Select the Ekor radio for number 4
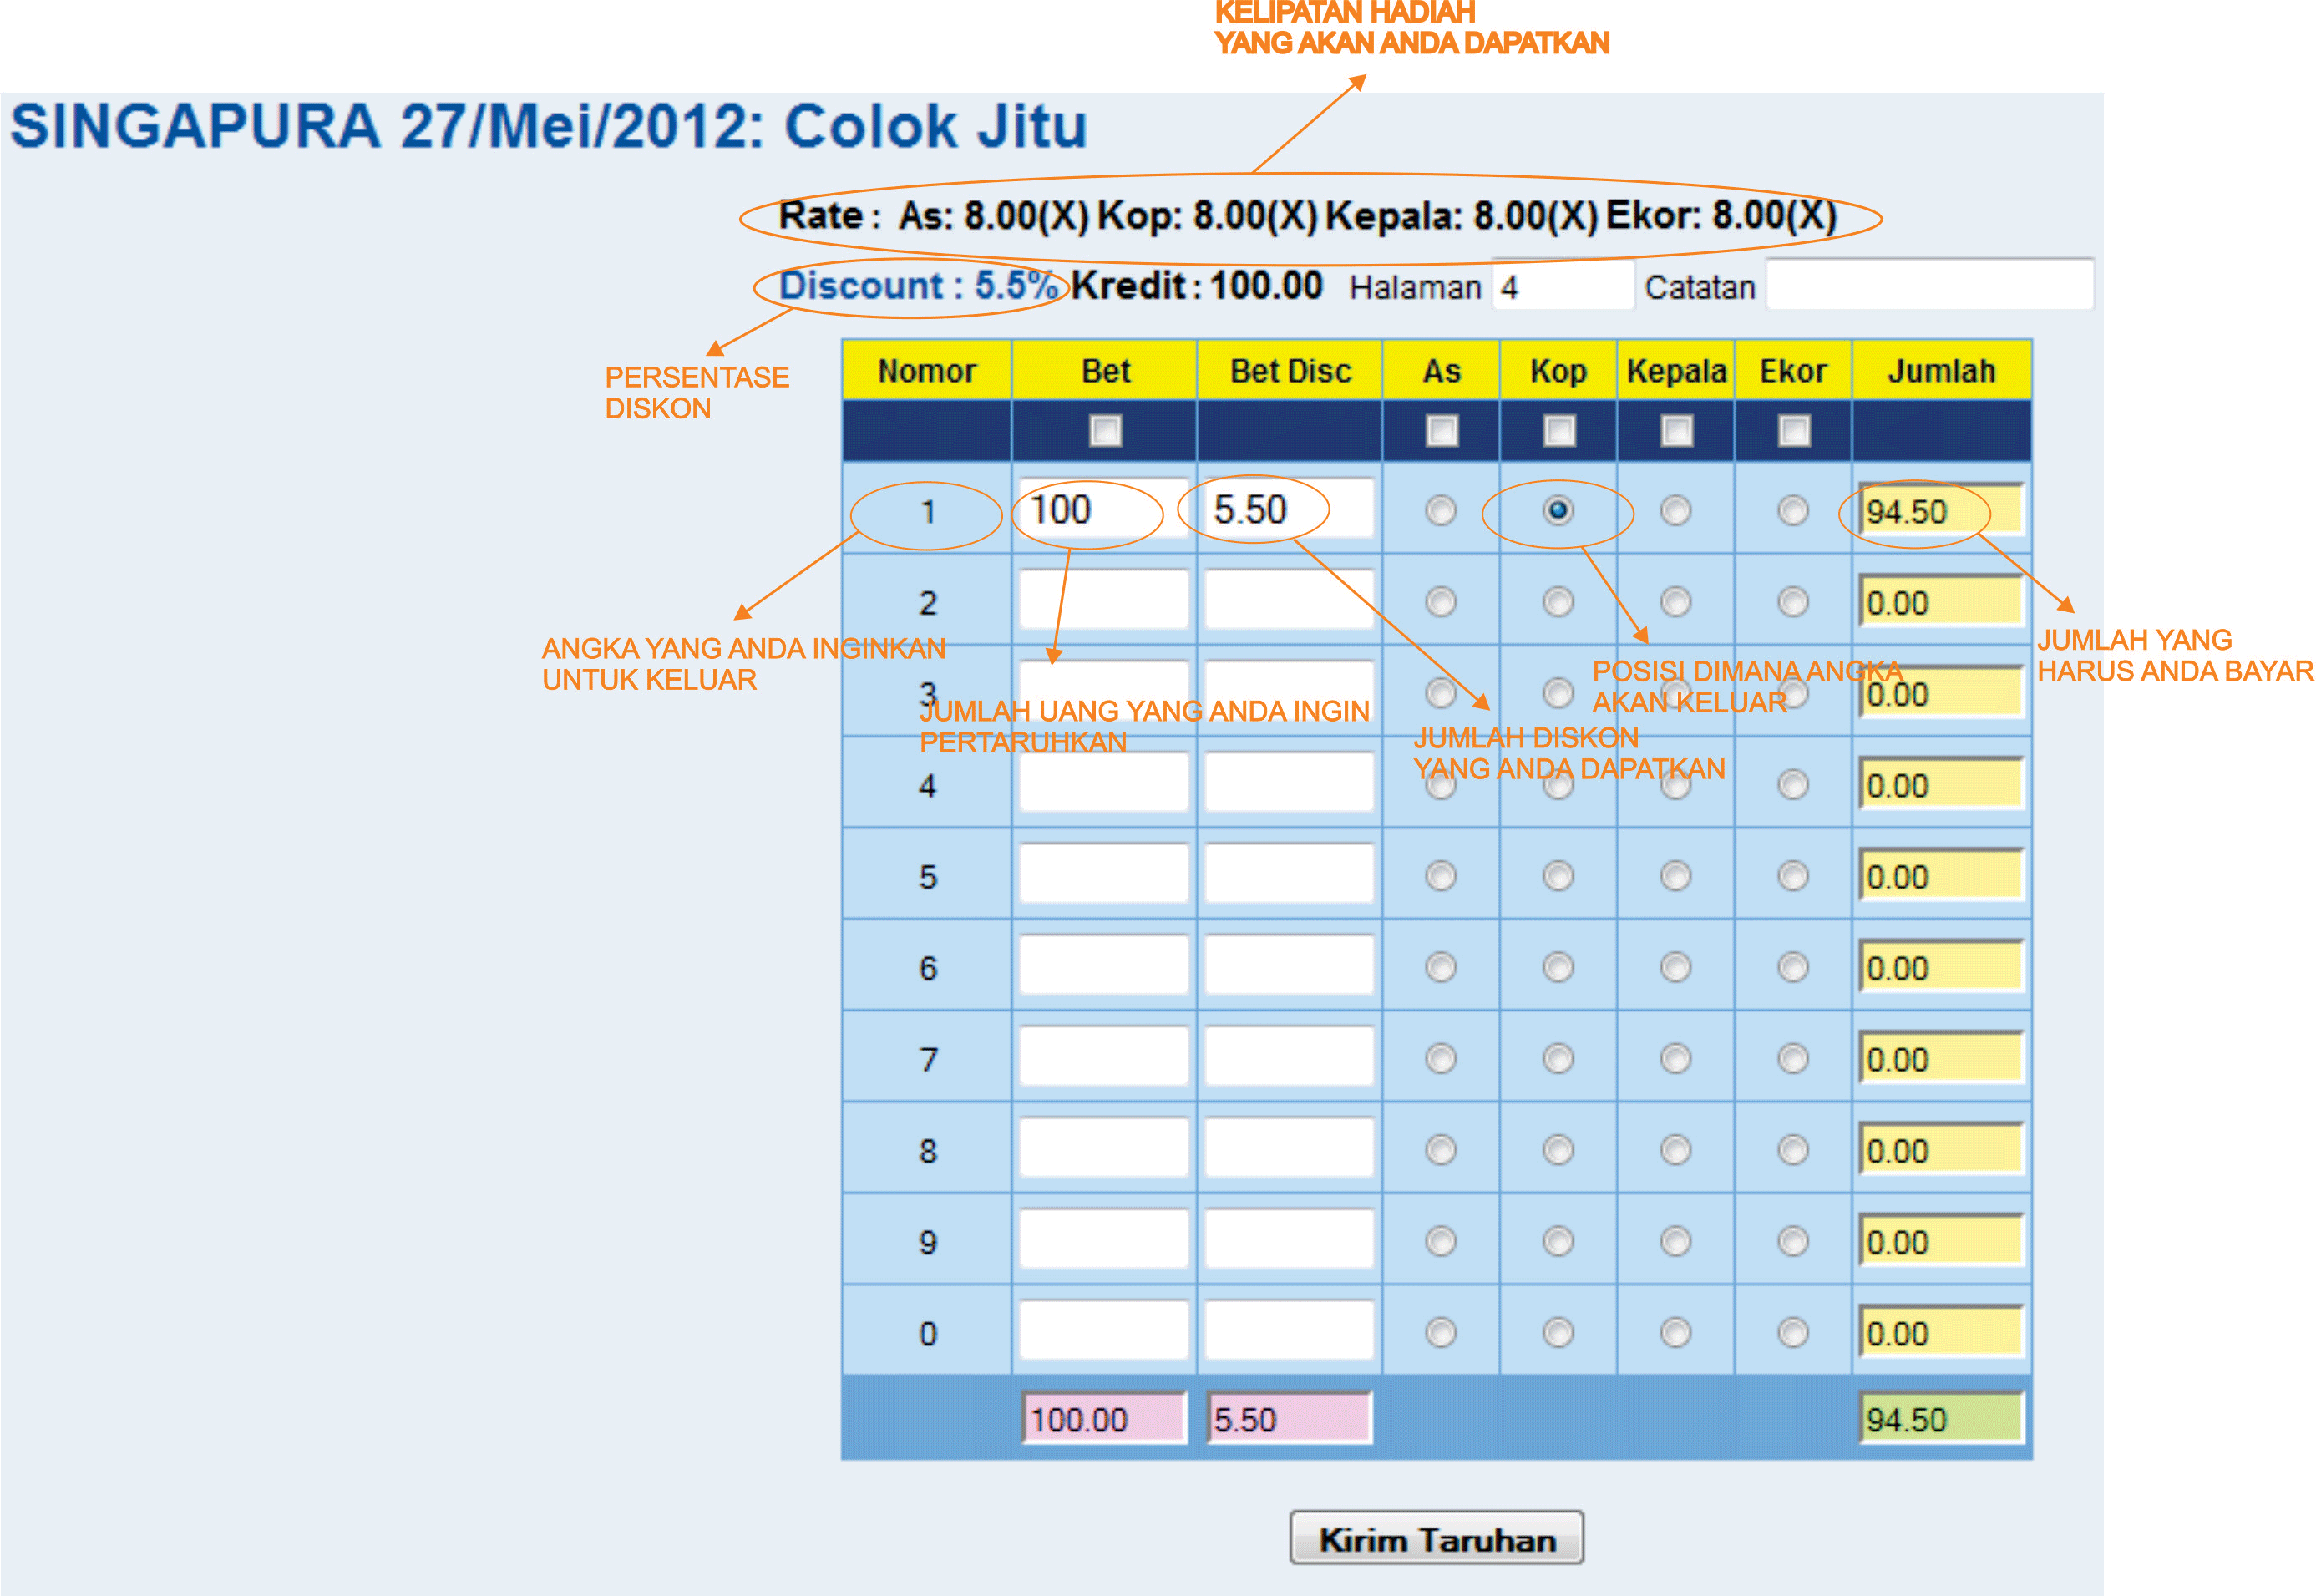Viewport: 2316px width, 1596px height. (1793, 785)
